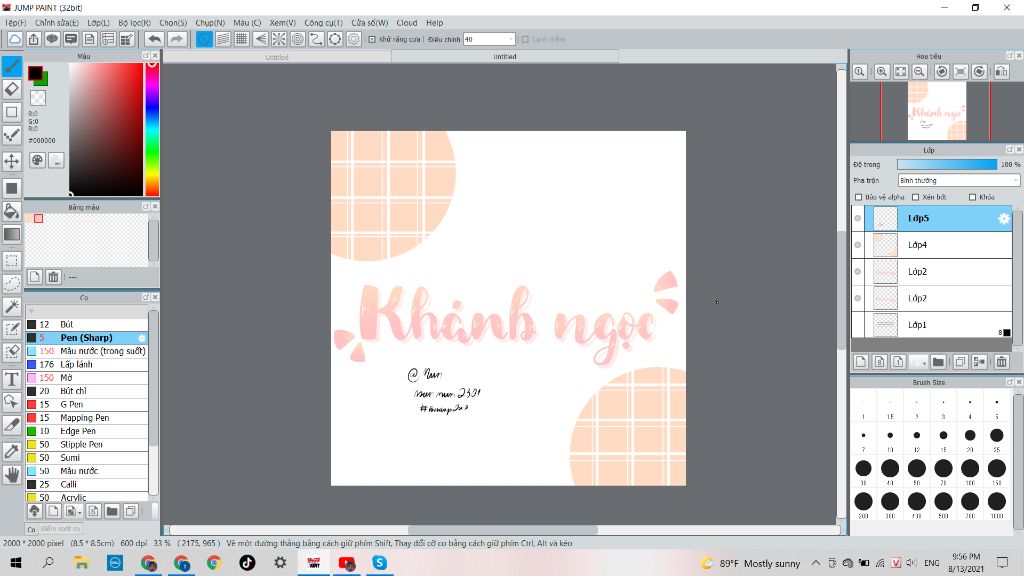
Task: Click the Điều chỉnh value input field
Action: tap(485, 39)
